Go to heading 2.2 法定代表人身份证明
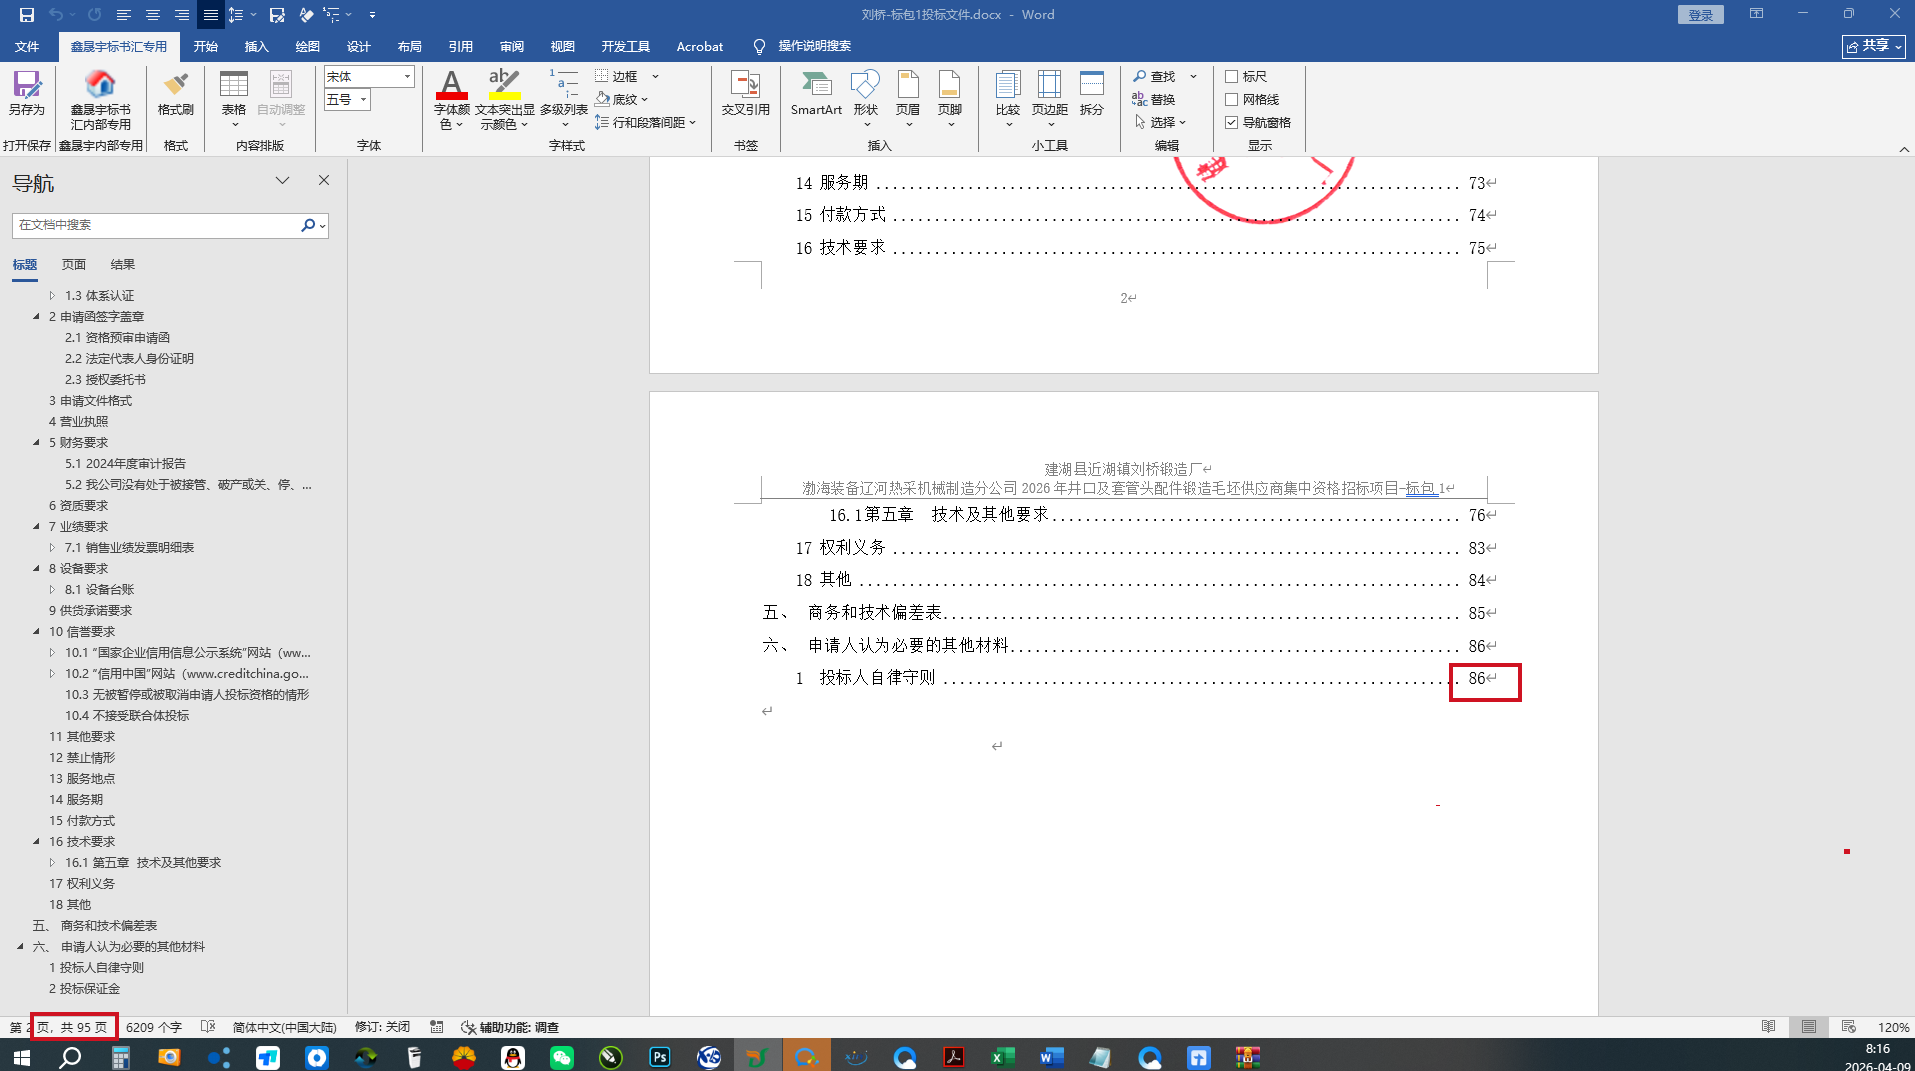The height and width of the screenshot is (1071, 1915). [x=129, y=359]
